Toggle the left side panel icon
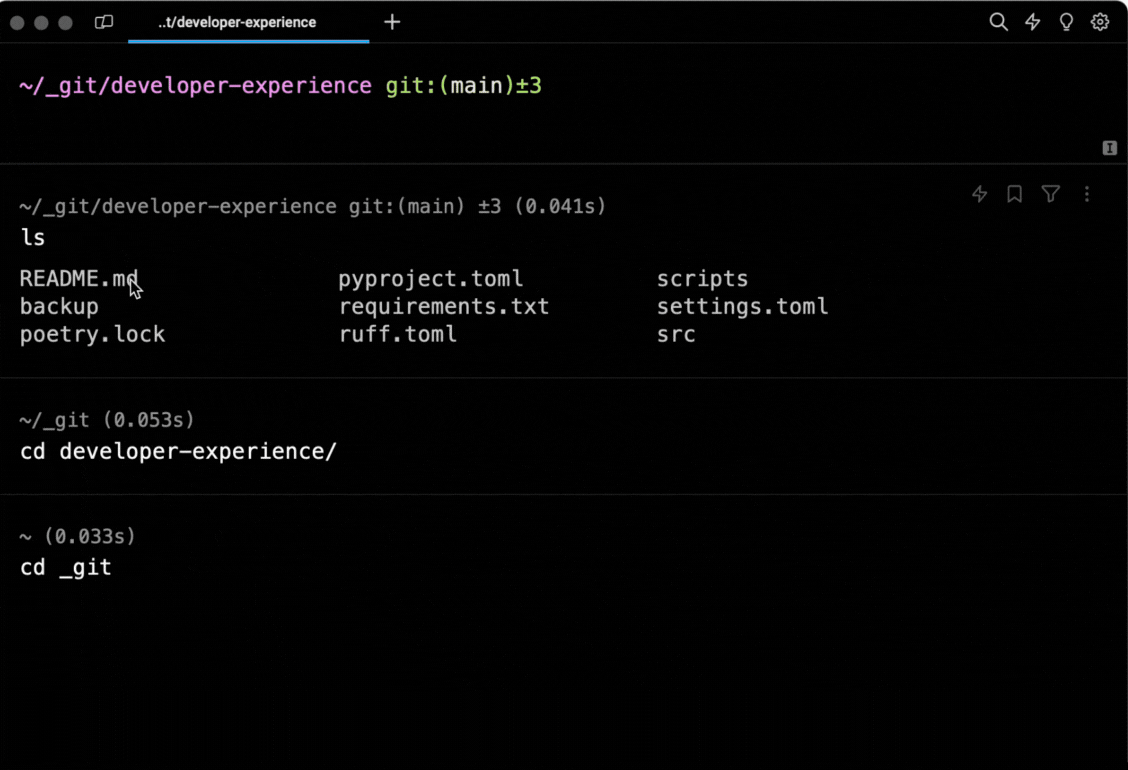The width and height of the screenshot is (1128, 770). click(x=104, y=22)
